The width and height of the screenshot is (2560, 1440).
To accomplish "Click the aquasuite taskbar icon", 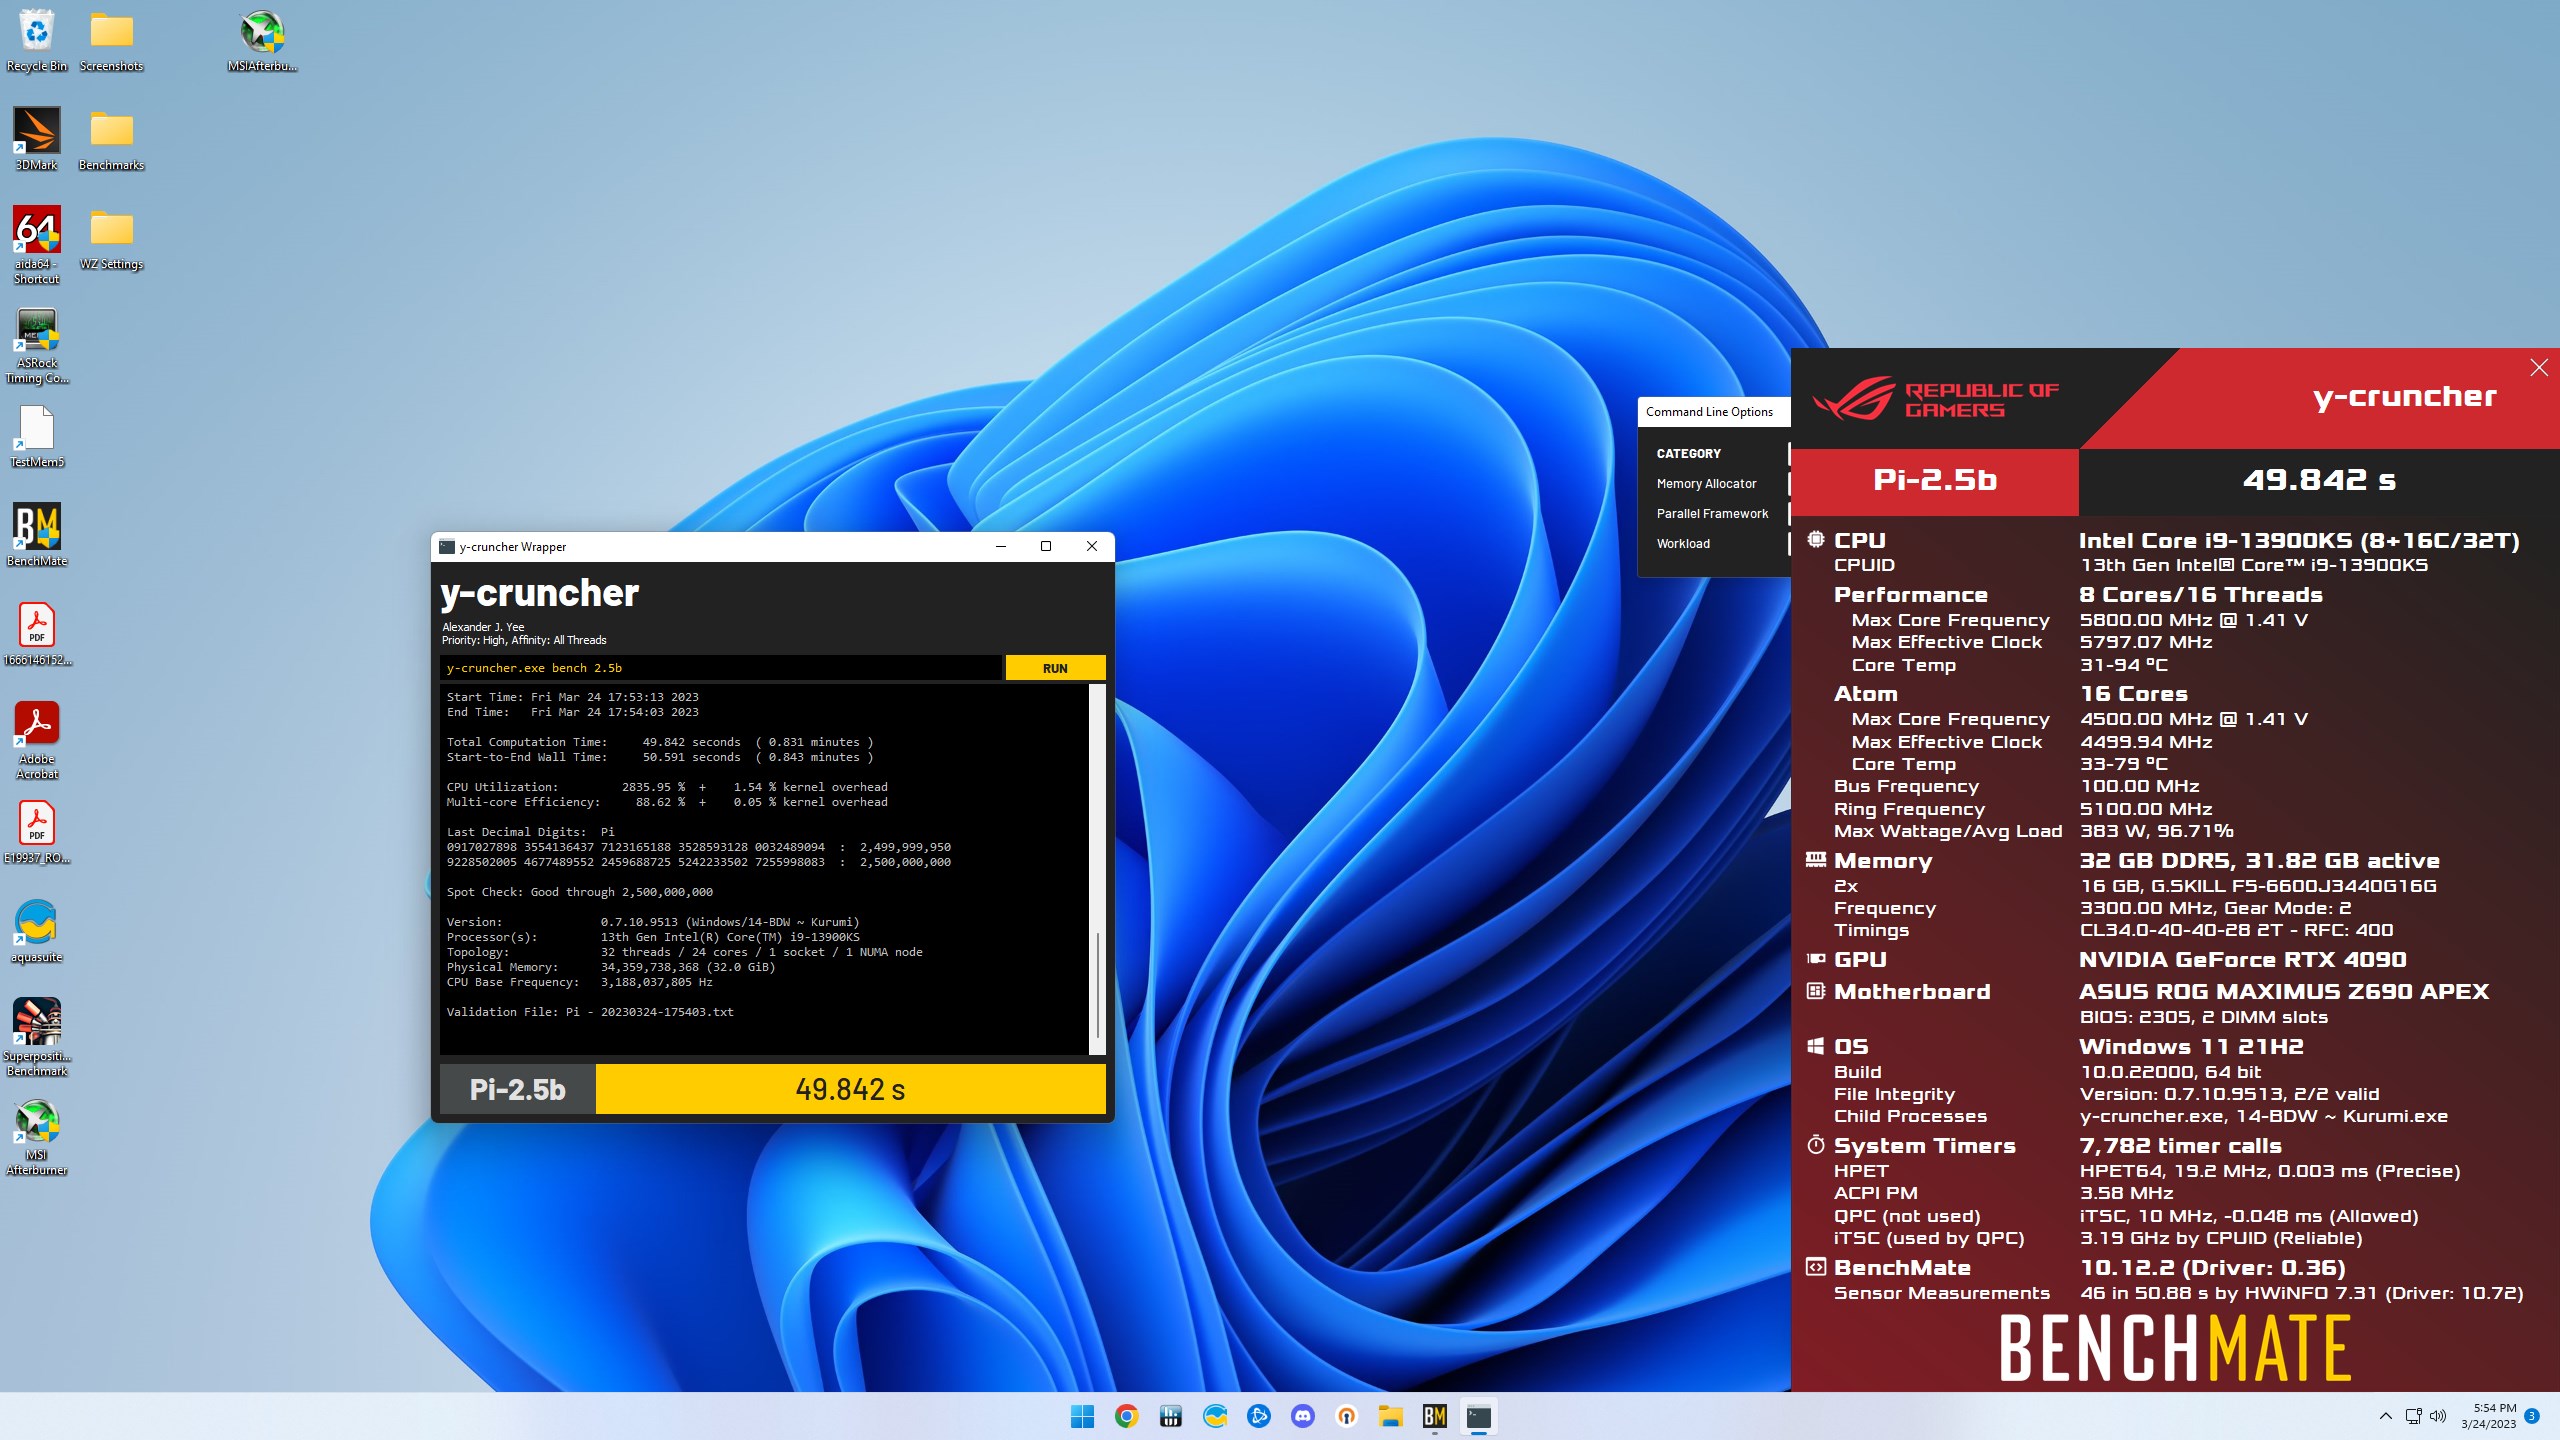I will pos(1214,1416).
